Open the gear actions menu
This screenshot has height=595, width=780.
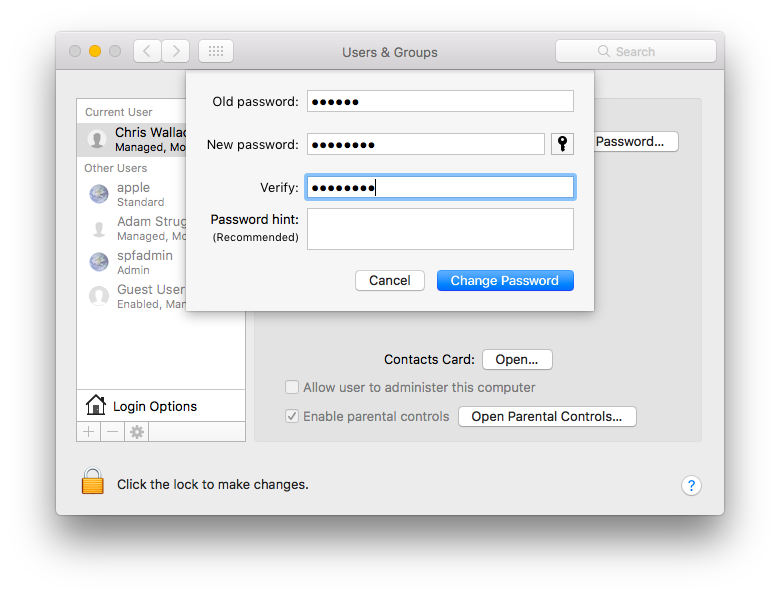click(x=137, y=431)
